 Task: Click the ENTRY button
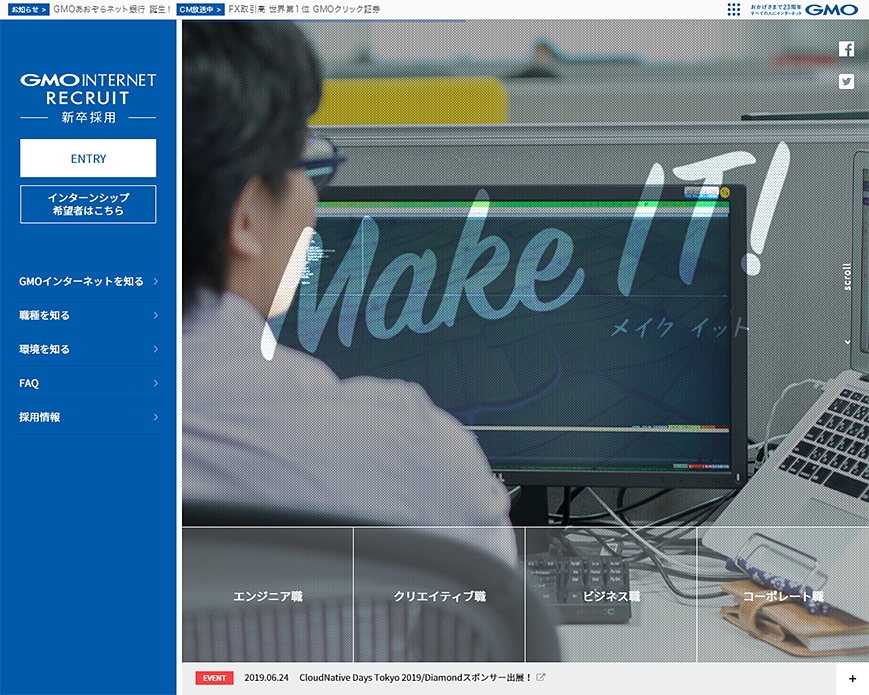[87, 158]
